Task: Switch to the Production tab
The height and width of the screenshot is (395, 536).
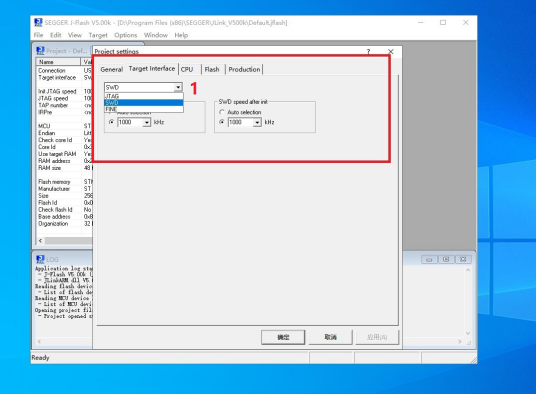Action: (244, 69)
